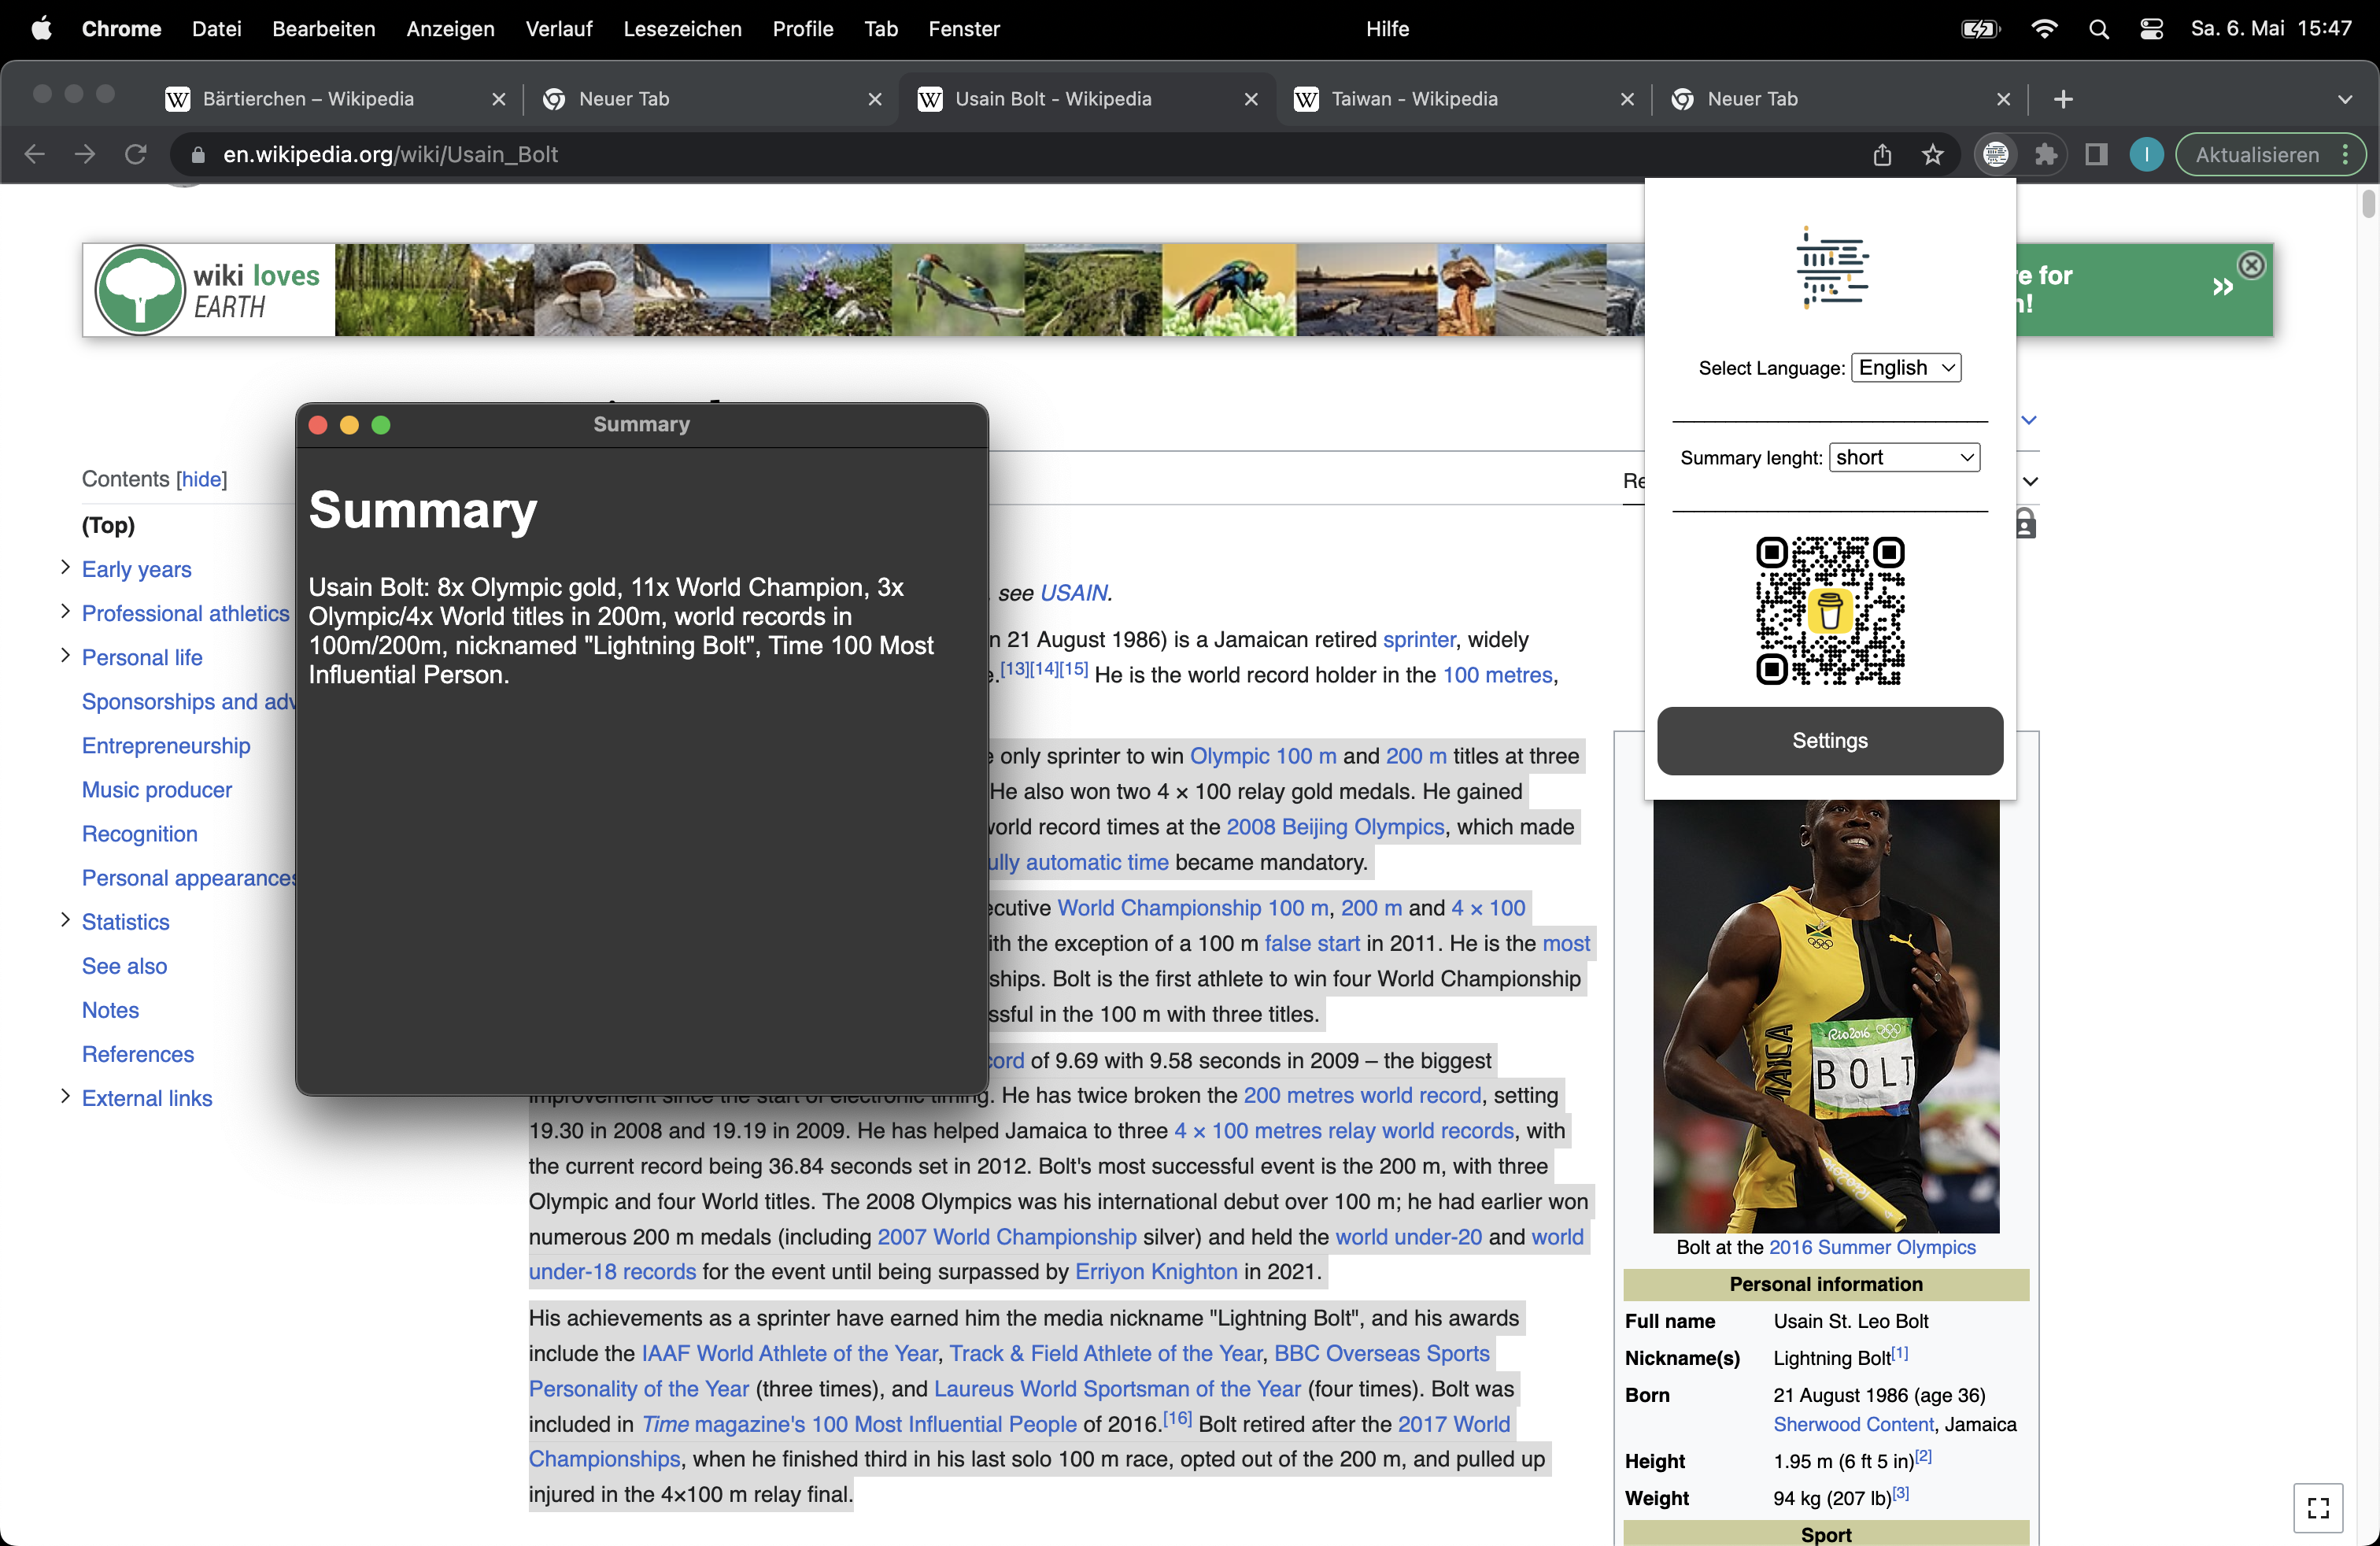Toggle the Chrome side panel icon
Viewport: 2380px width, 1546px height.
pos(2096,155)
